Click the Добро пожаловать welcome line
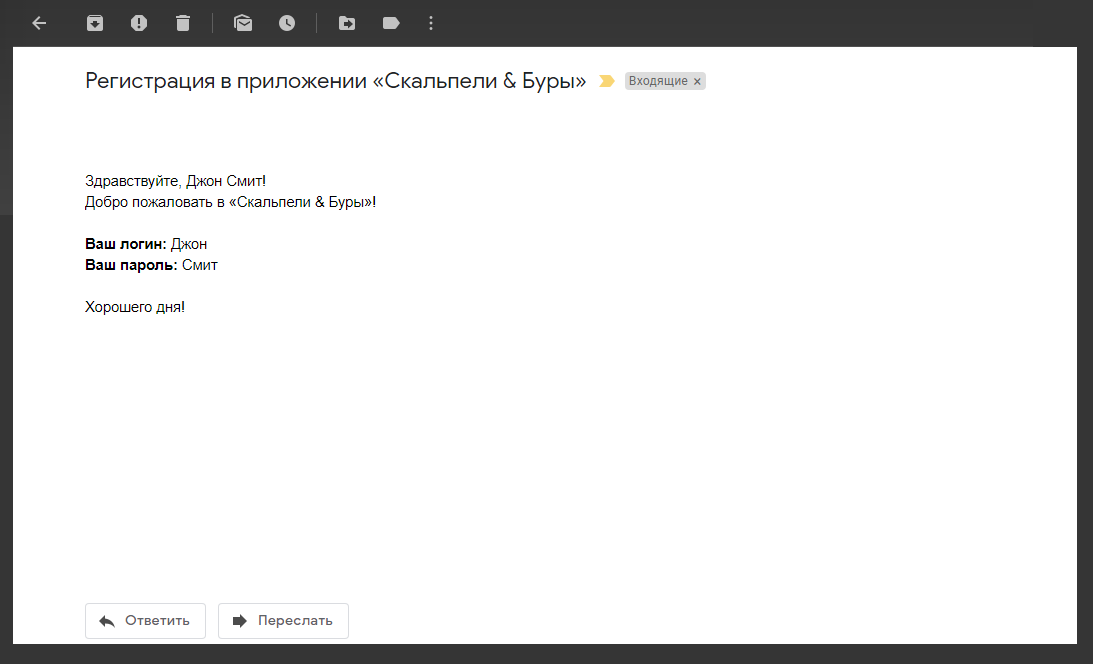Image resolution: width=1093 pixels, height=664 pixels. (x=230, y=202)
